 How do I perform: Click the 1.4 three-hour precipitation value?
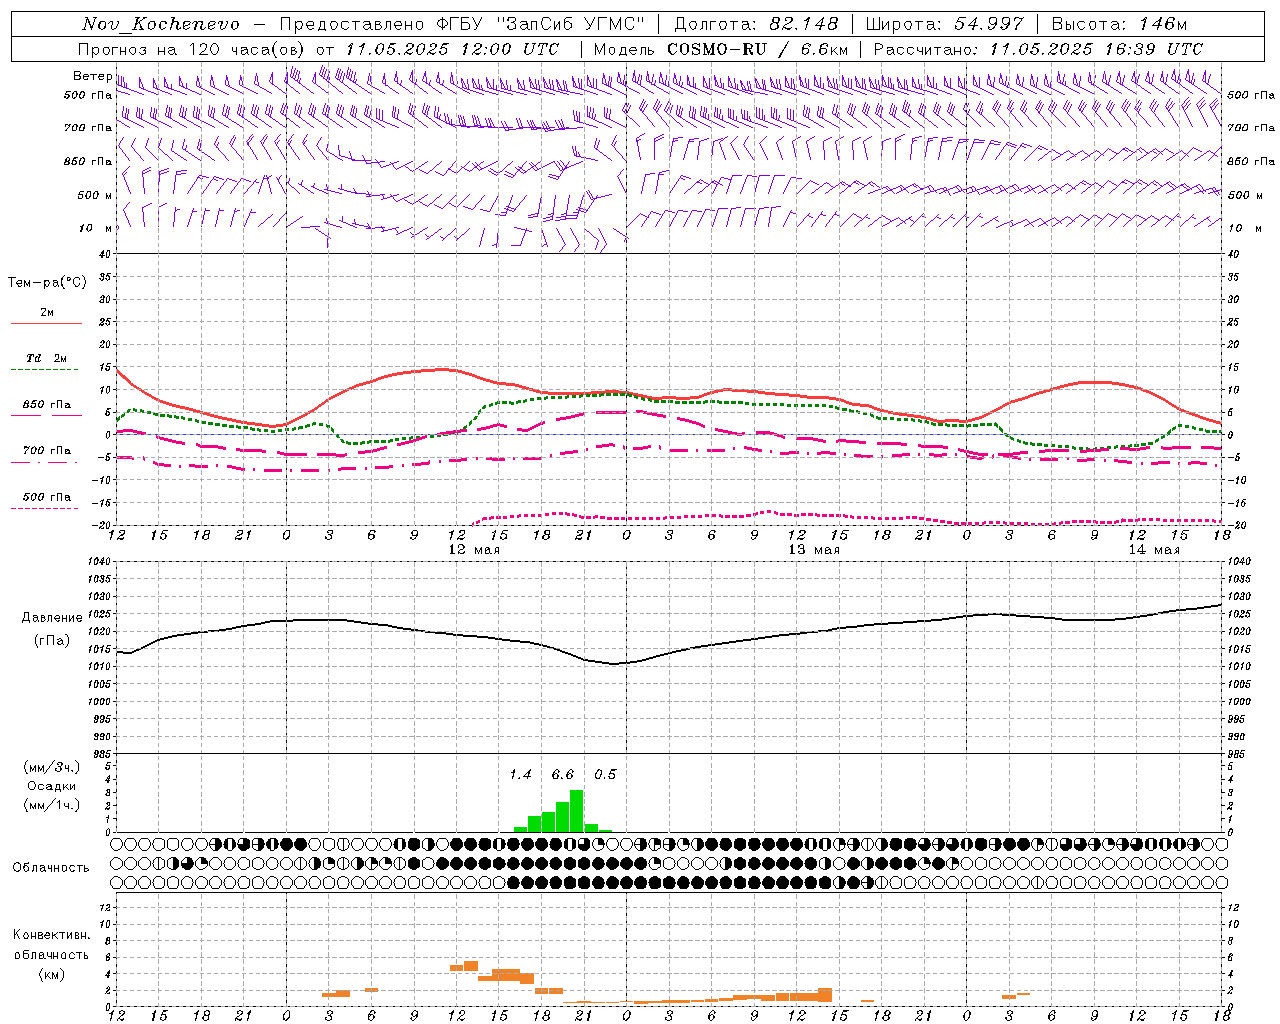click(x=520, y=775)
